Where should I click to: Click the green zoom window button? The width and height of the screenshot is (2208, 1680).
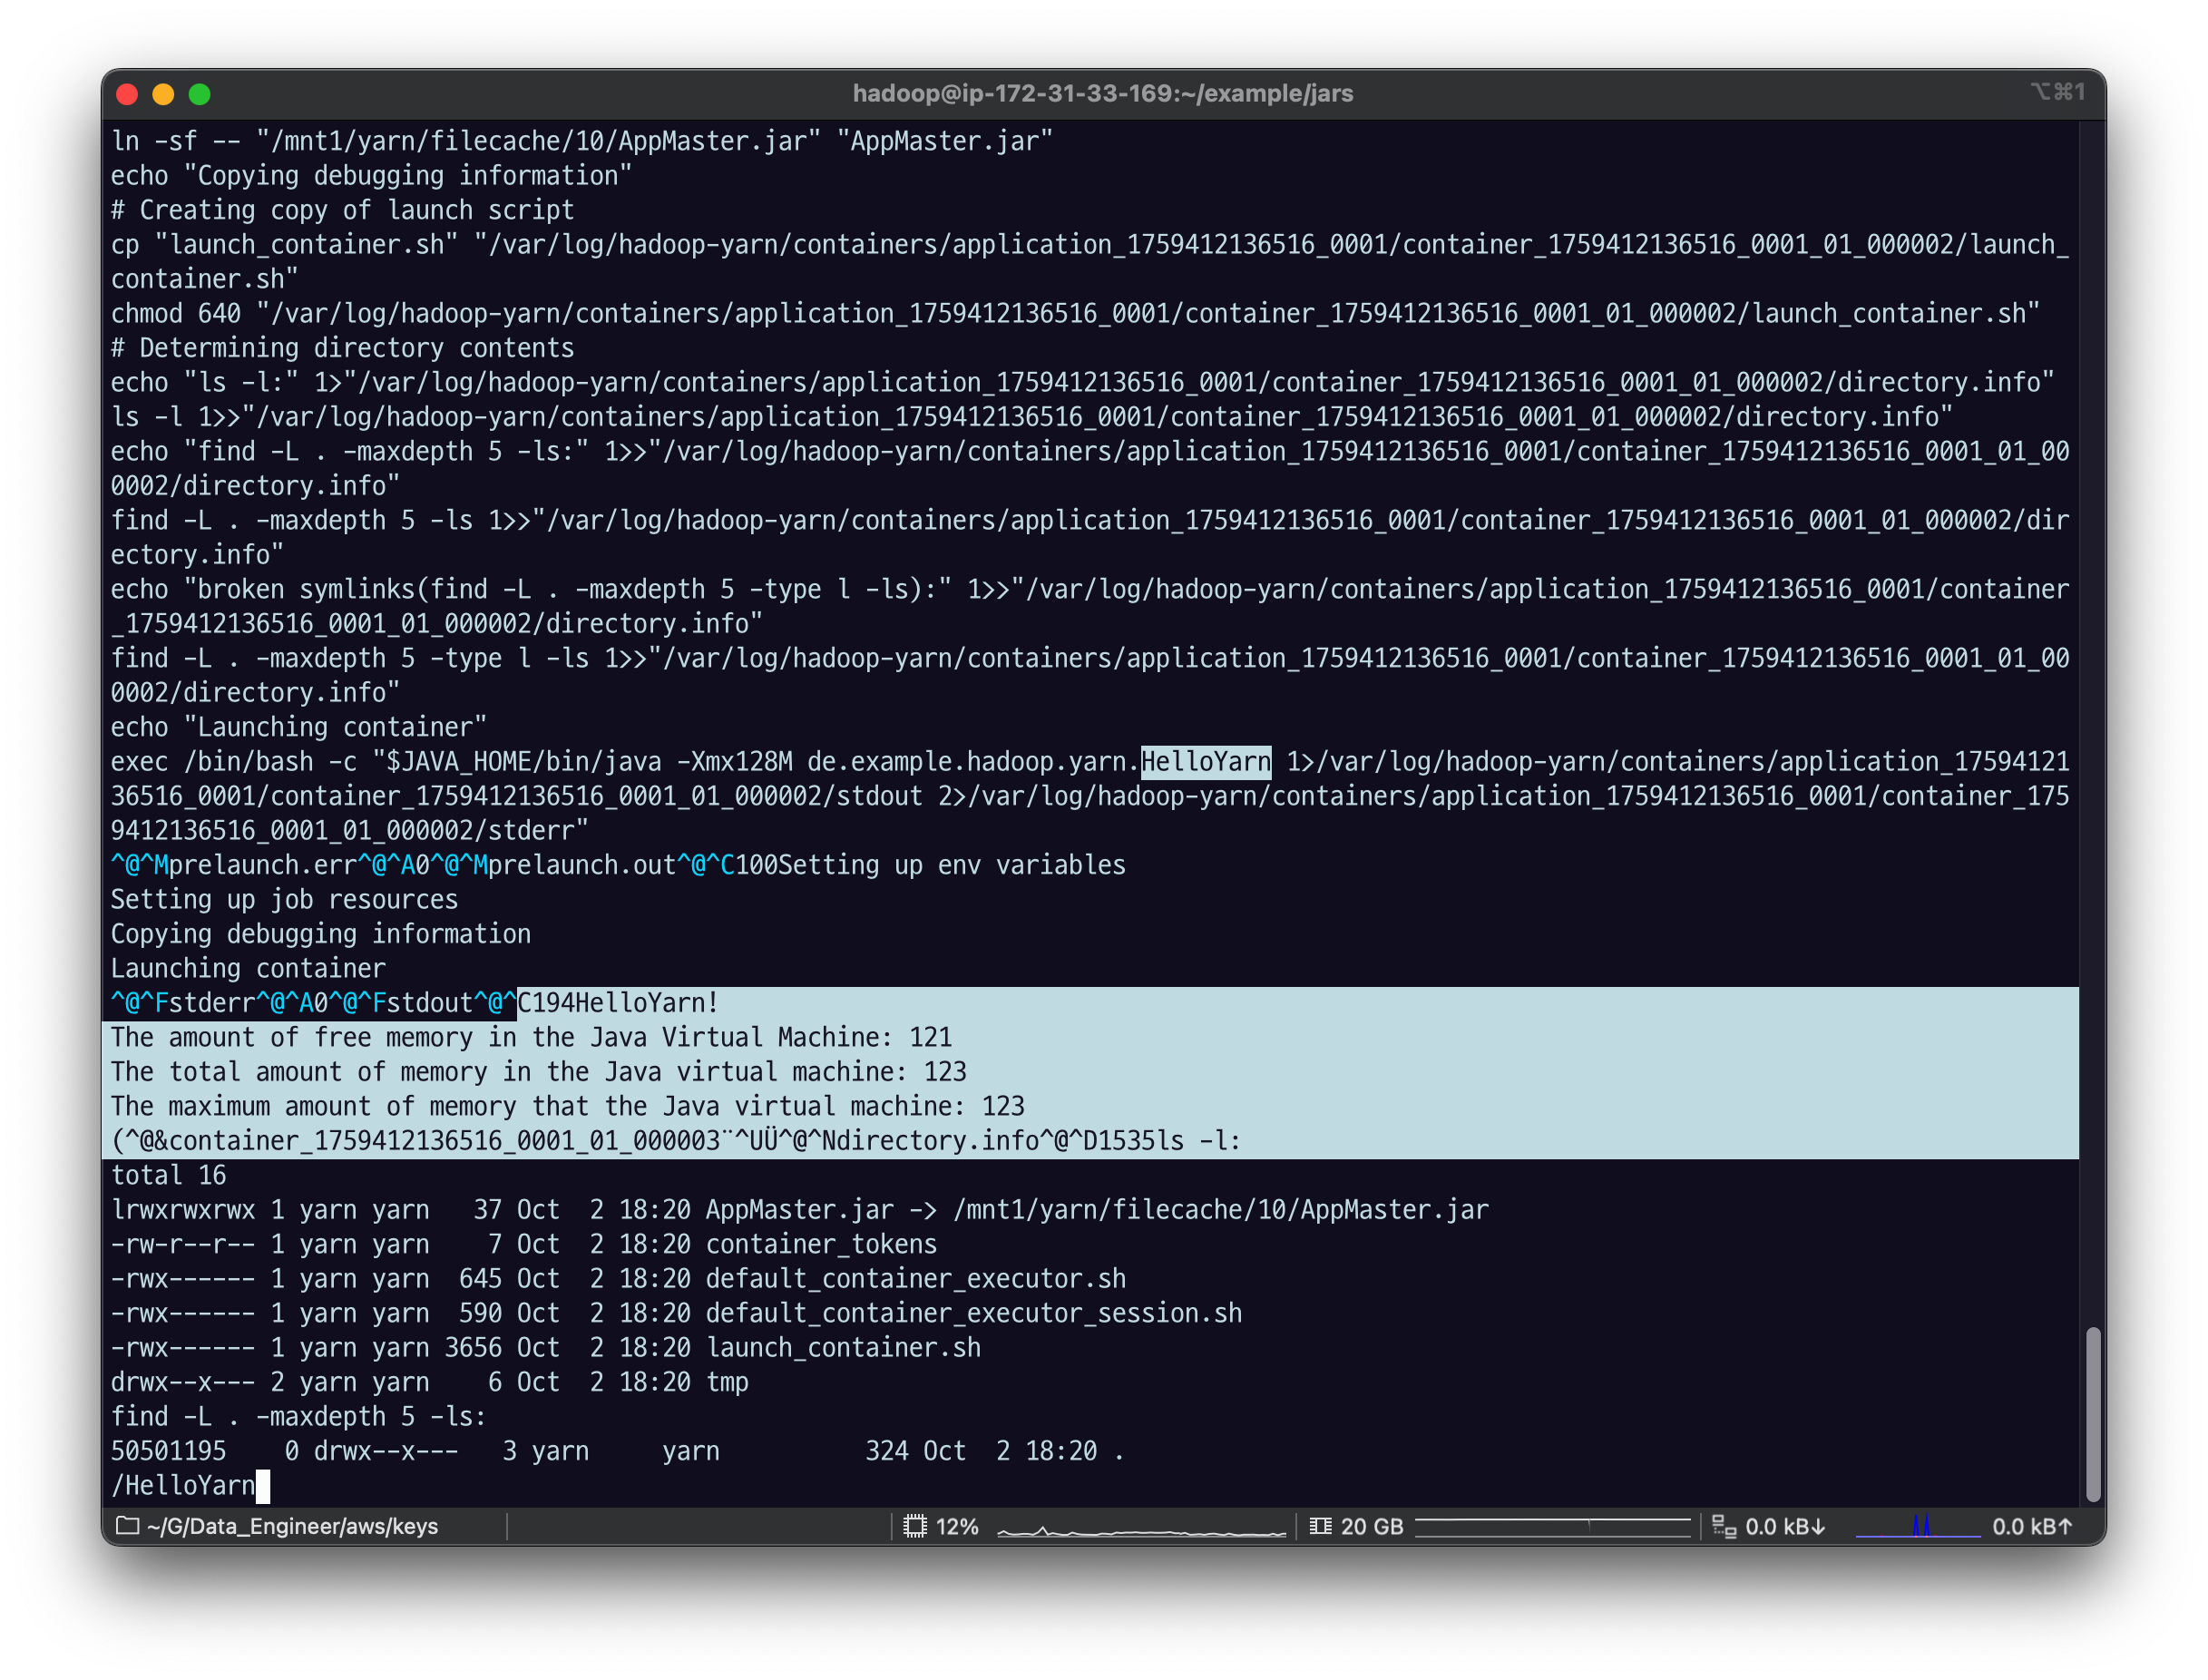coord(200,94)
